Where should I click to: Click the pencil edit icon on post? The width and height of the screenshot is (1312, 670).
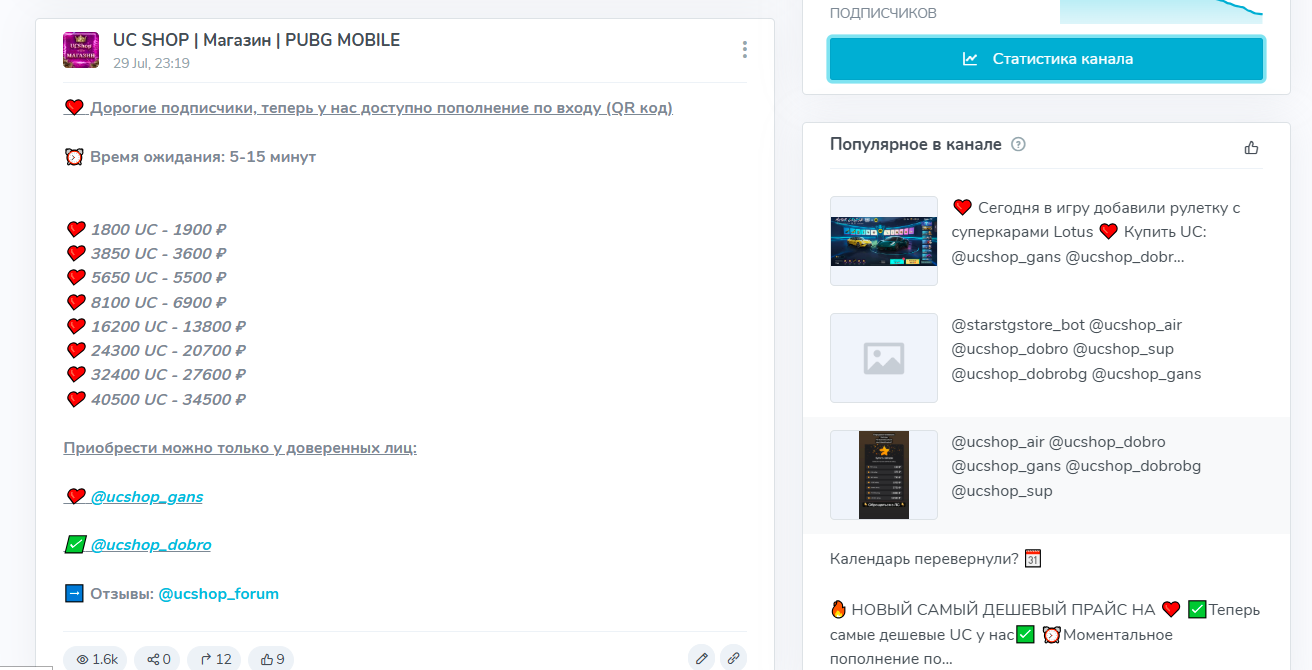[x=702, y=658]
